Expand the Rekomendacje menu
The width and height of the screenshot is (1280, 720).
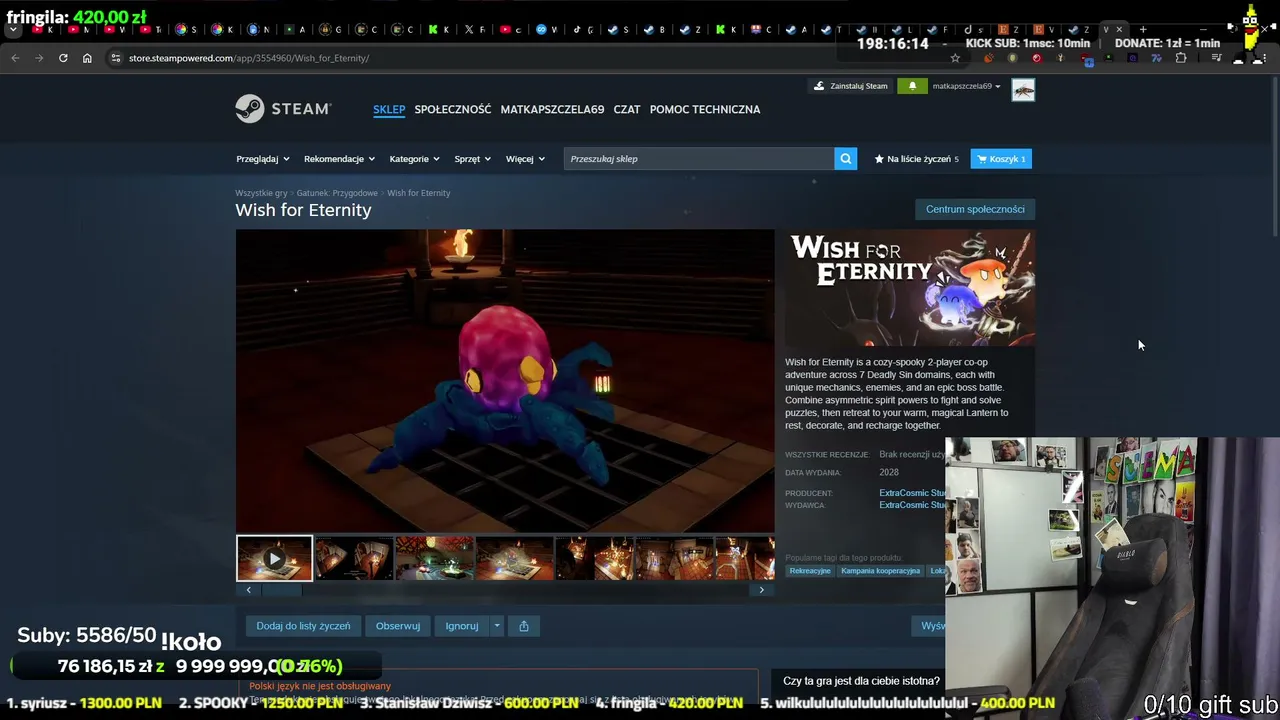(339, 159)
